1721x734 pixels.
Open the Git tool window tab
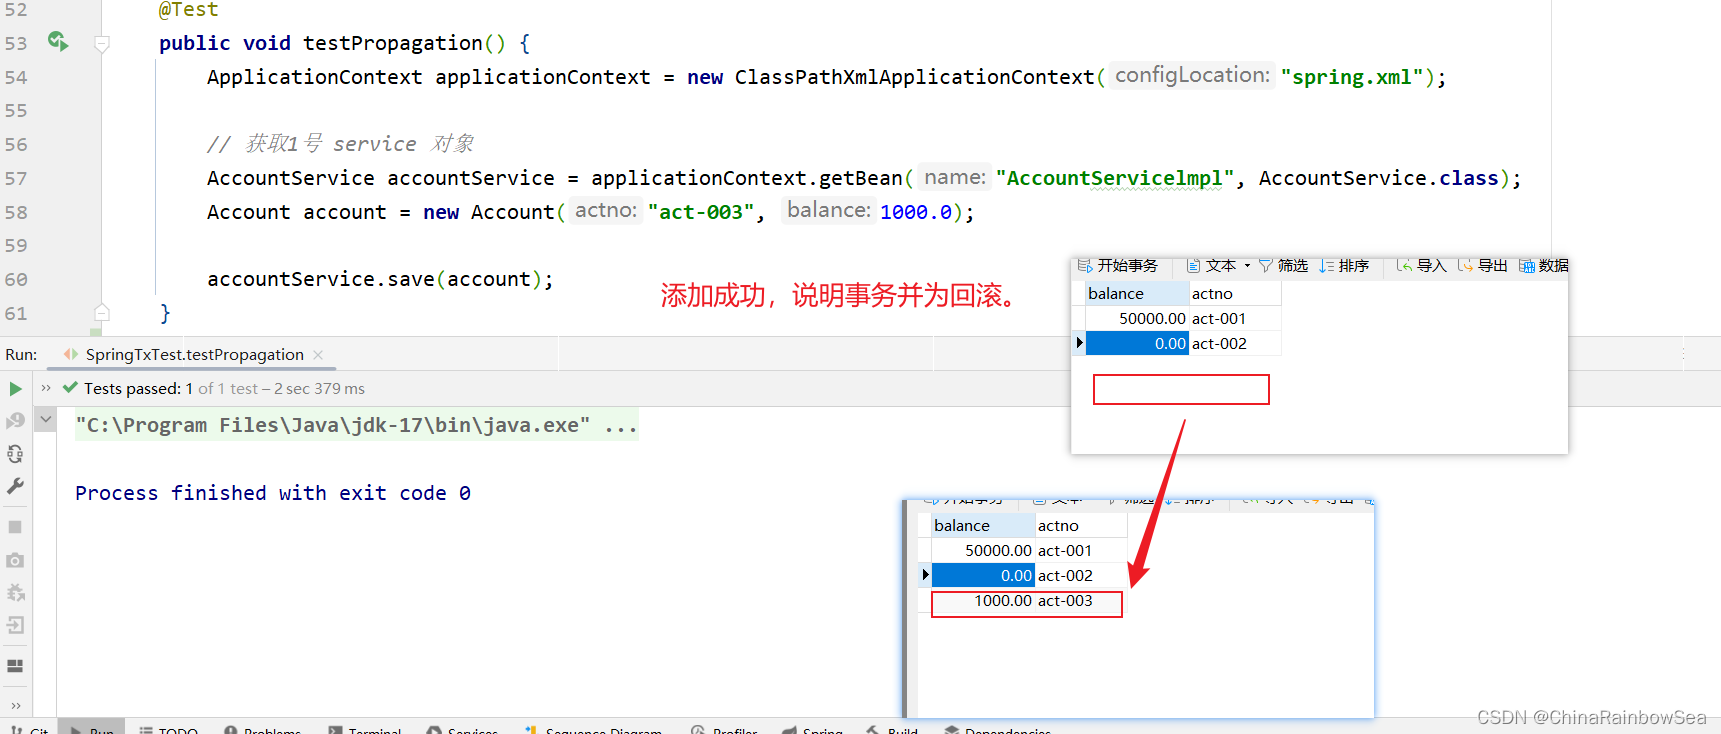29,729
